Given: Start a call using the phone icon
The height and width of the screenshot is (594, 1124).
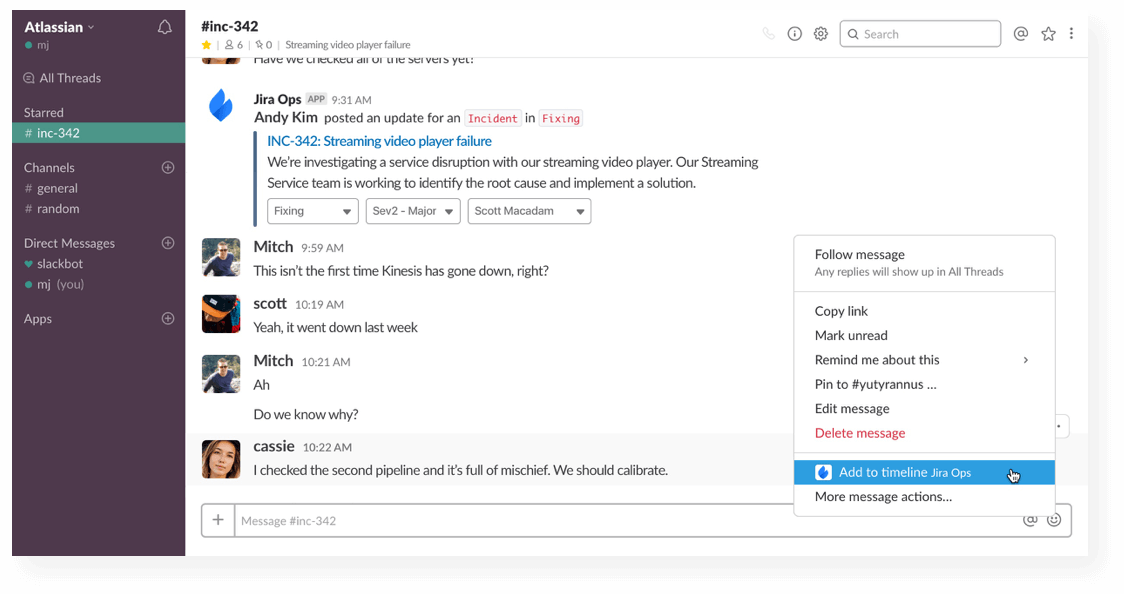Looking at the screenshot, I should (768, 33).
